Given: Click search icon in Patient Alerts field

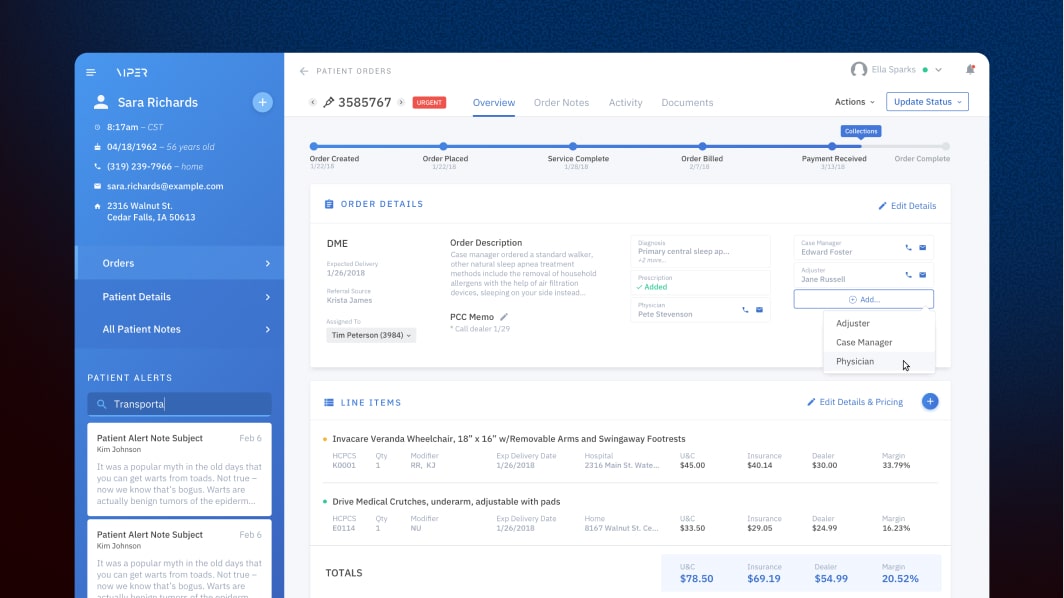Looking at the screenshot, I should [x=102, y=404].
